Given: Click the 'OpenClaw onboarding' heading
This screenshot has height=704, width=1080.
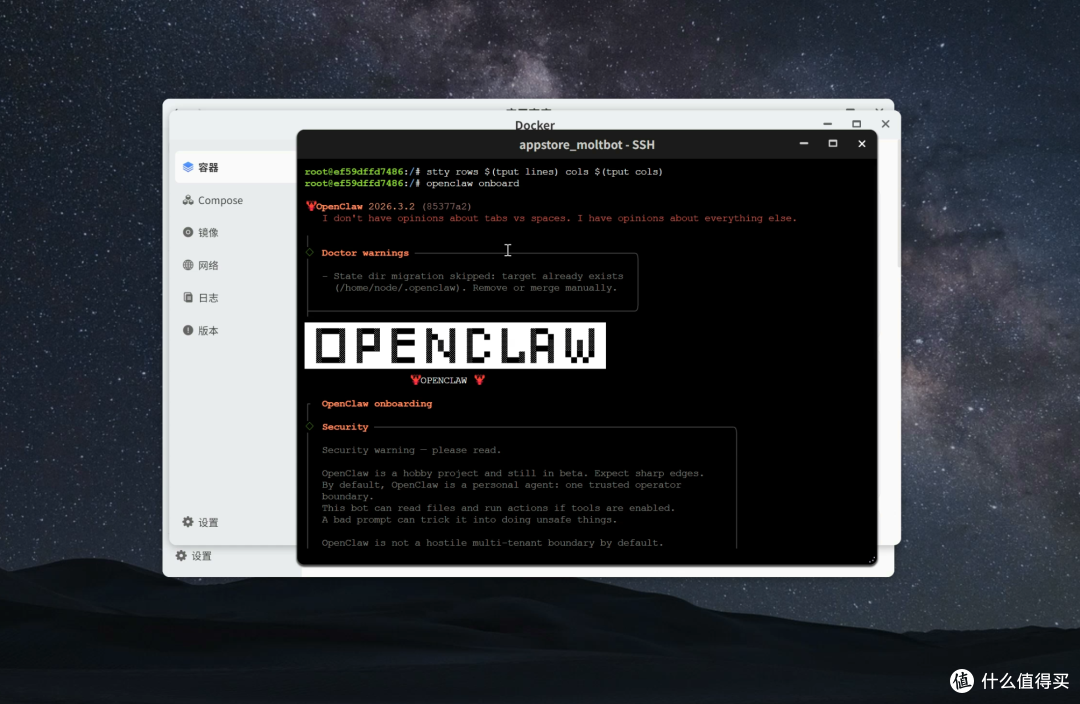Looking at the screenshot, I should 377,404.
